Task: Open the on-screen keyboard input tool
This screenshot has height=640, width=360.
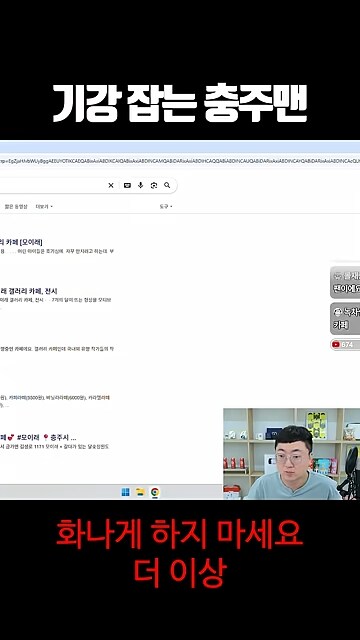Action: (x=127, y=185)
